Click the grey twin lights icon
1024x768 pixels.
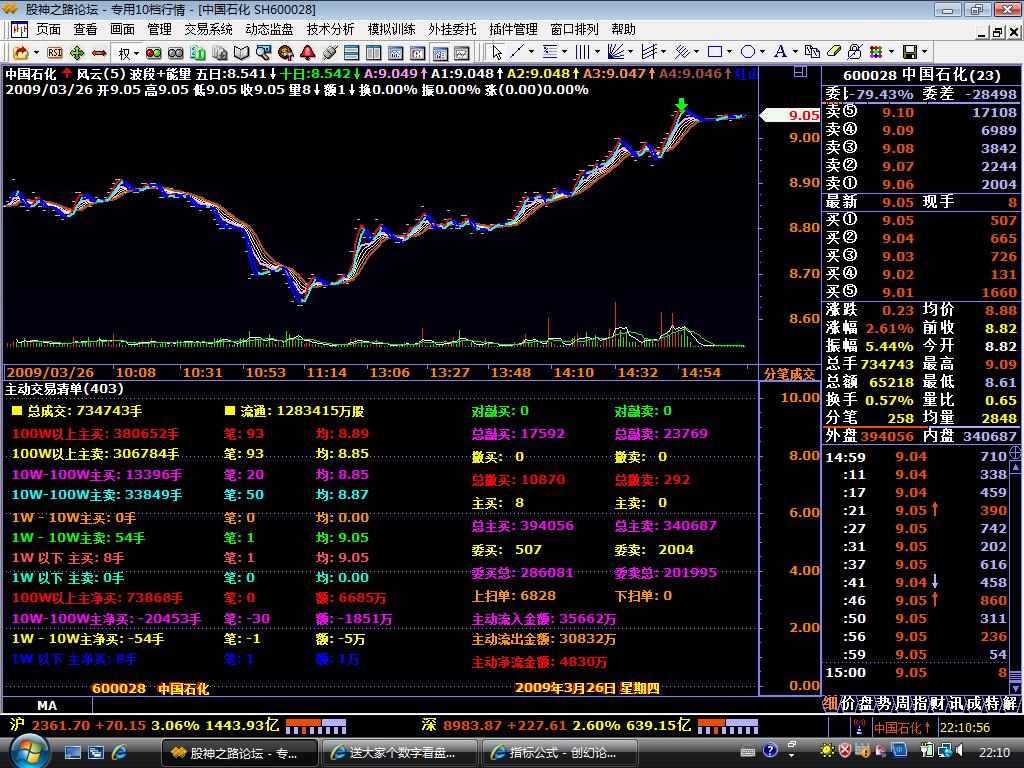click(x=176, y=52)
